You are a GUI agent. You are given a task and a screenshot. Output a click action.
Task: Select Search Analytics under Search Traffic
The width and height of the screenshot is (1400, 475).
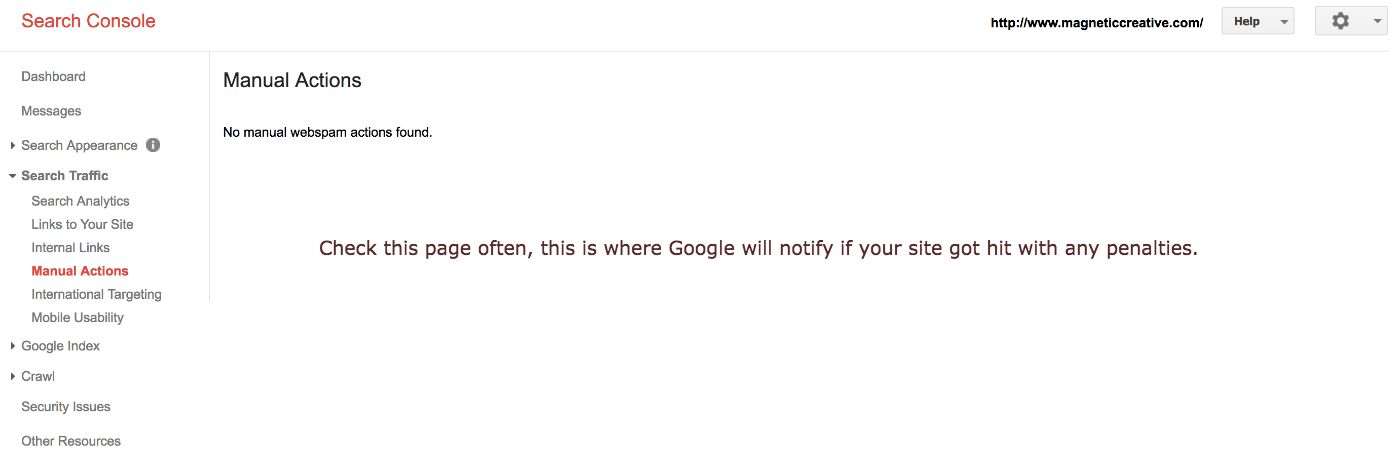tap(80, 201)
